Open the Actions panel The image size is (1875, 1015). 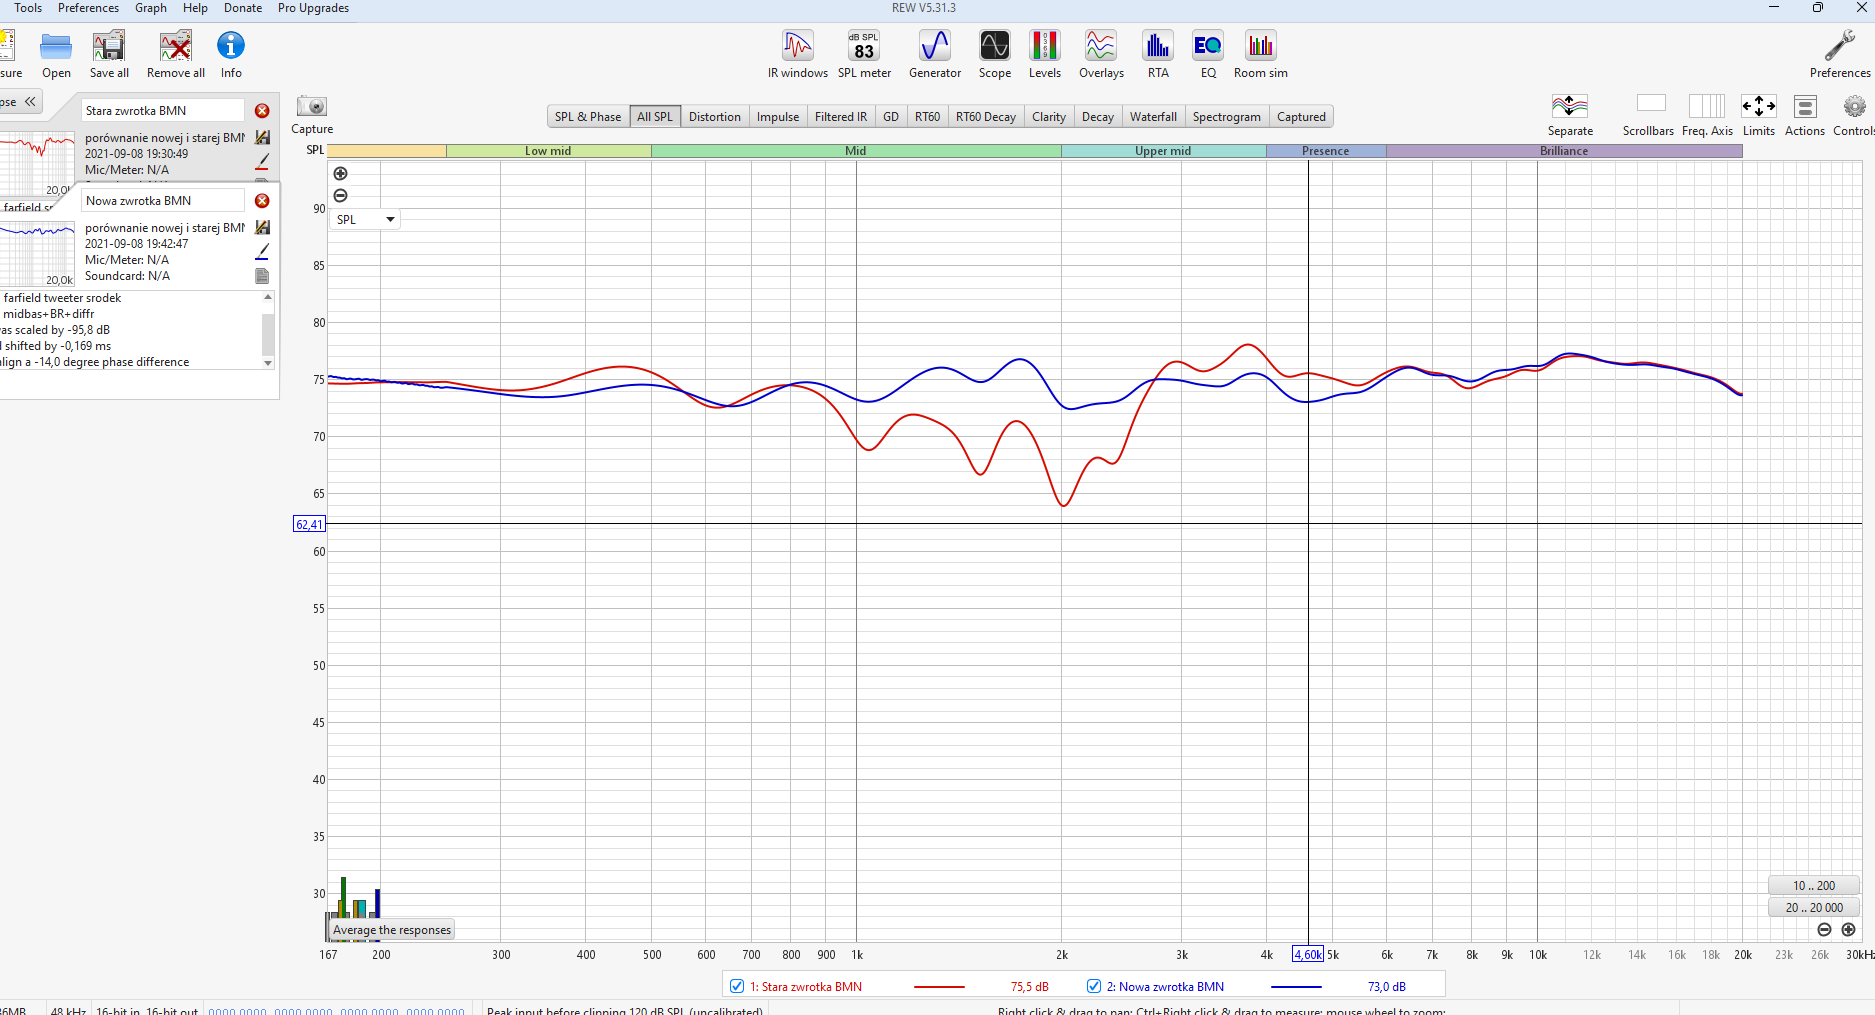(x=1805, y=114)
